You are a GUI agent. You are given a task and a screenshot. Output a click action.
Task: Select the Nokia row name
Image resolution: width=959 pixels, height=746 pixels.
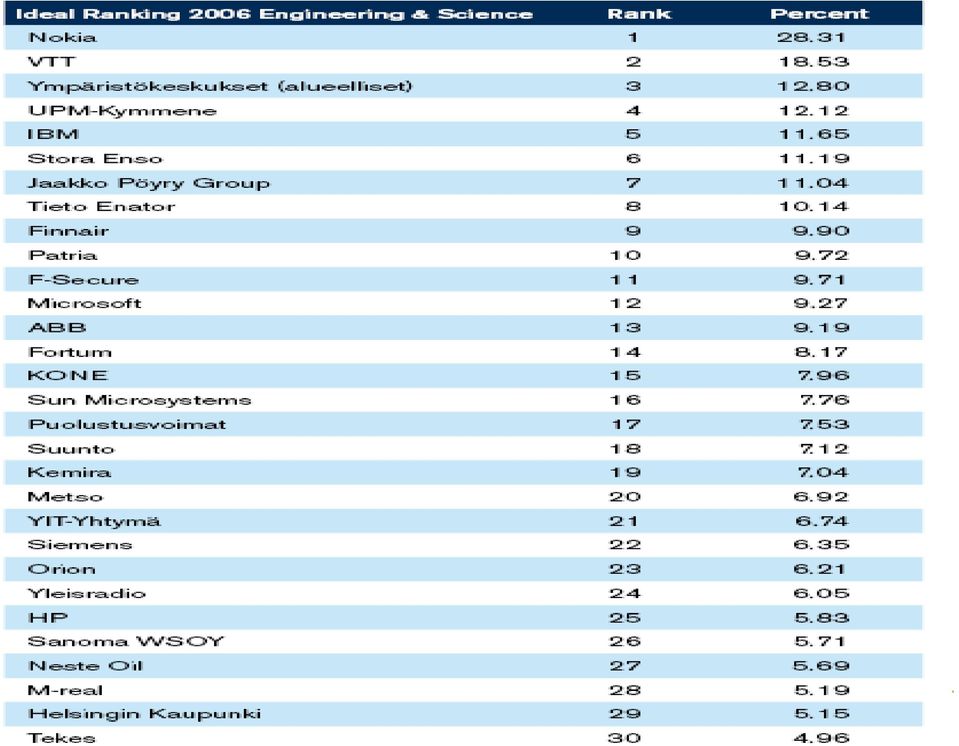pyautogui.click(x=62, y=37)
